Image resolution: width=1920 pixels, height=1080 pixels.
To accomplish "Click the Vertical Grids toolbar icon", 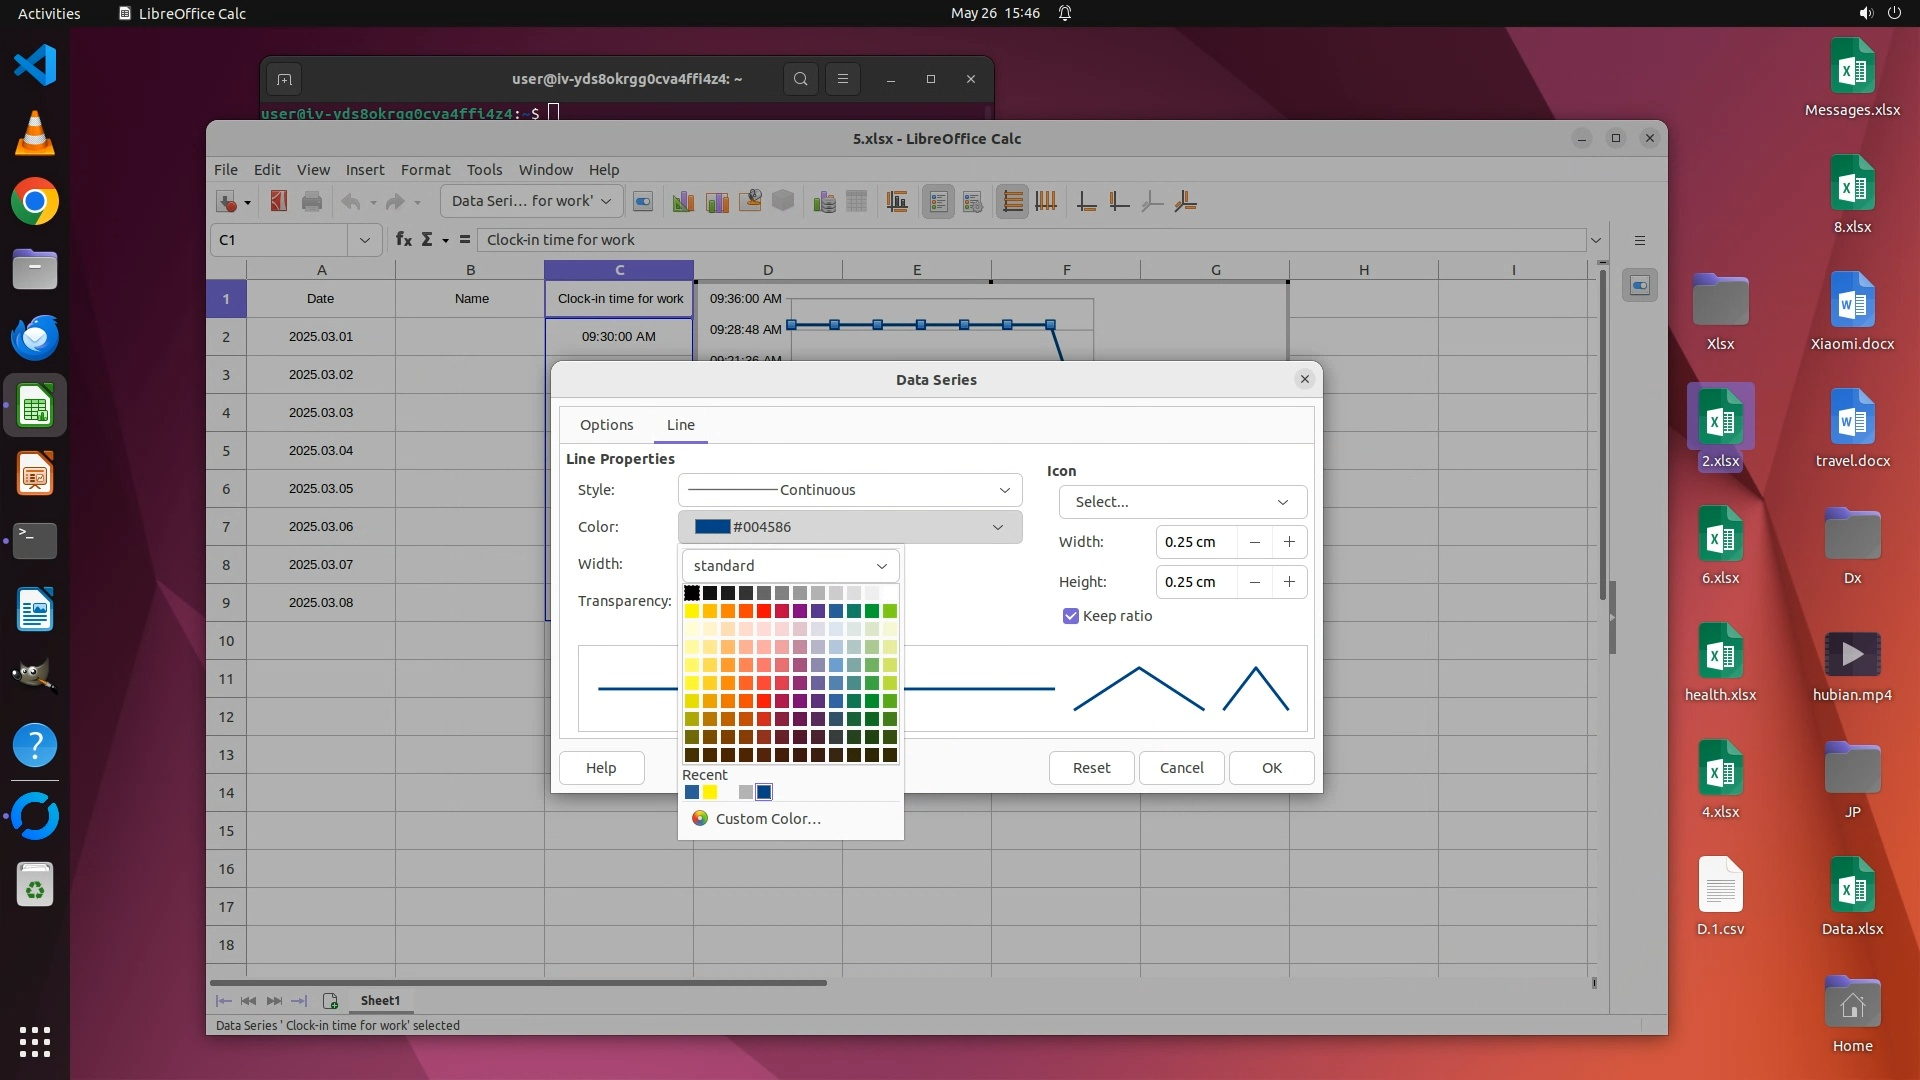I will (x=1046, y=202).
